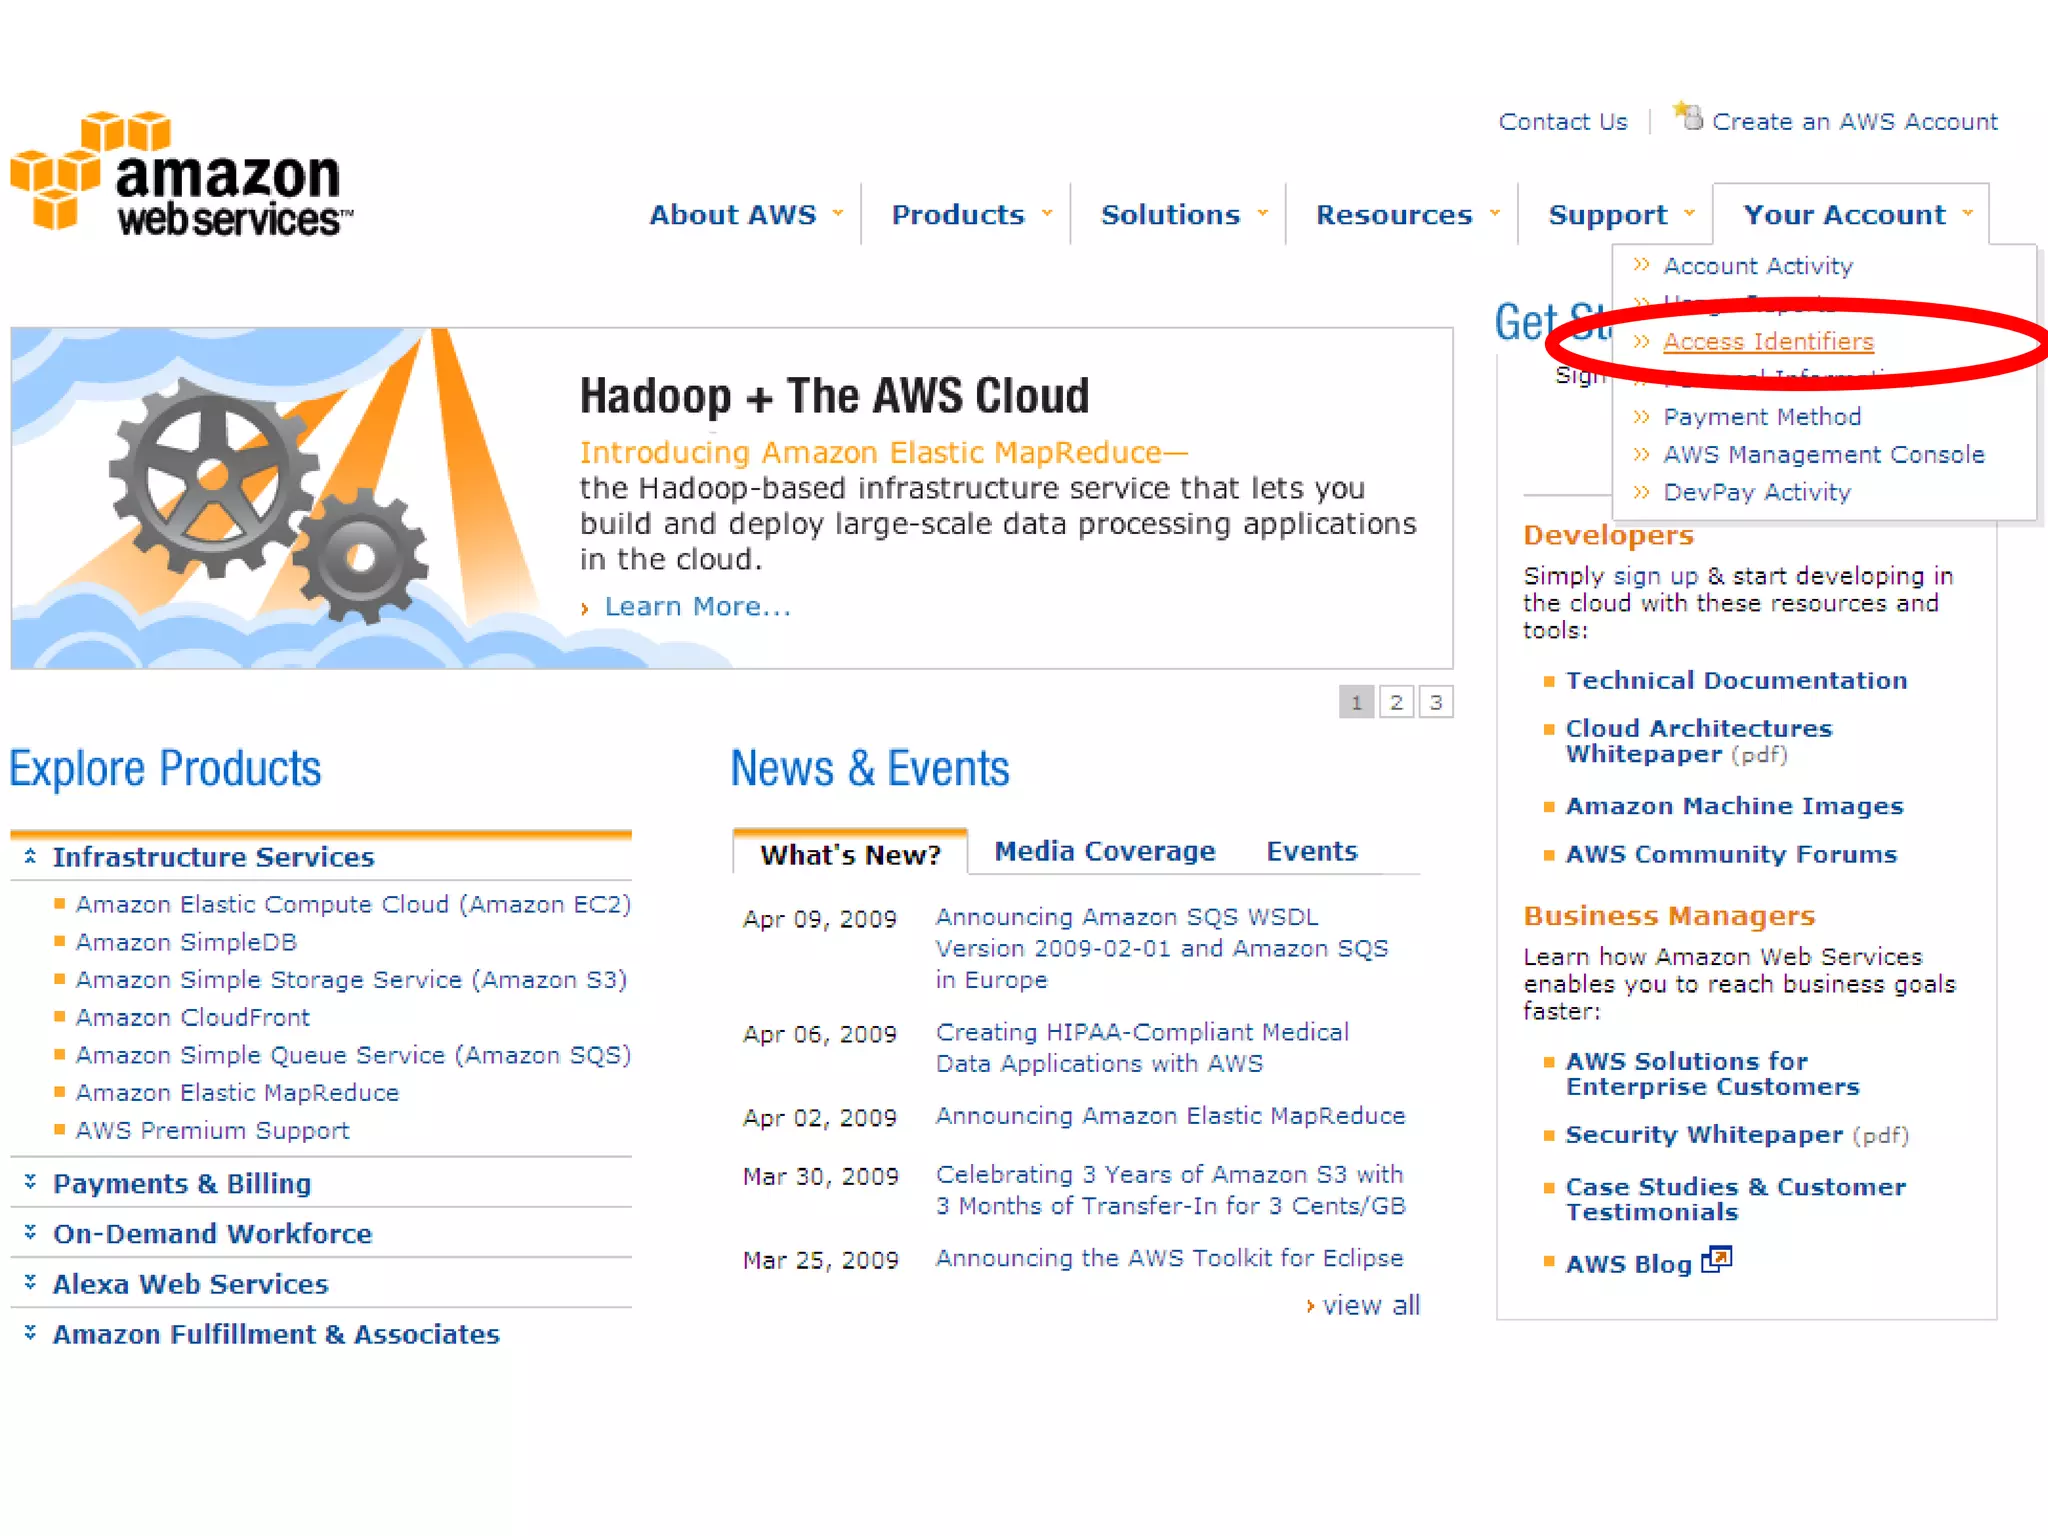Screen dimensions: 2048x1536
Task: Click the view all news link
Action: pyautogui.click(x=1371, y=1305)
